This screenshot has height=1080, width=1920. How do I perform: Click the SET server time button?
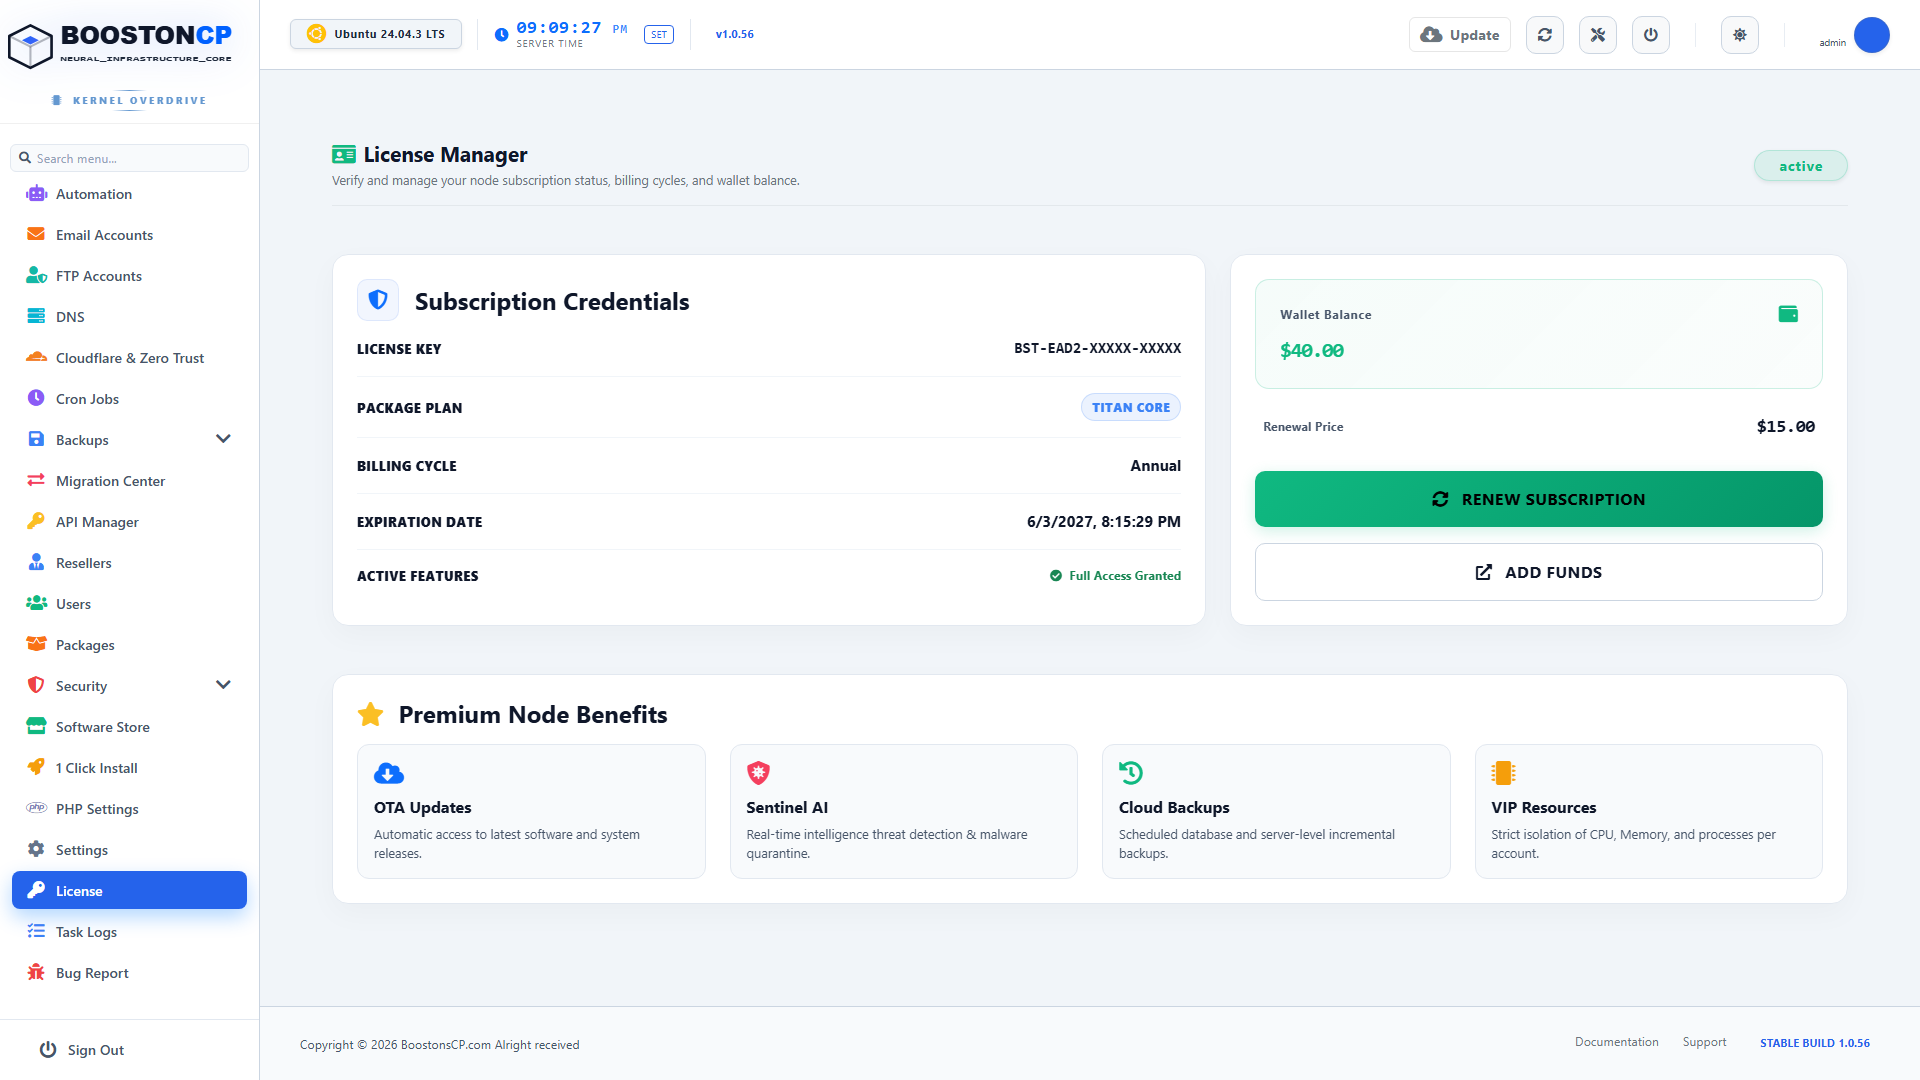click(x=659, y=35)
